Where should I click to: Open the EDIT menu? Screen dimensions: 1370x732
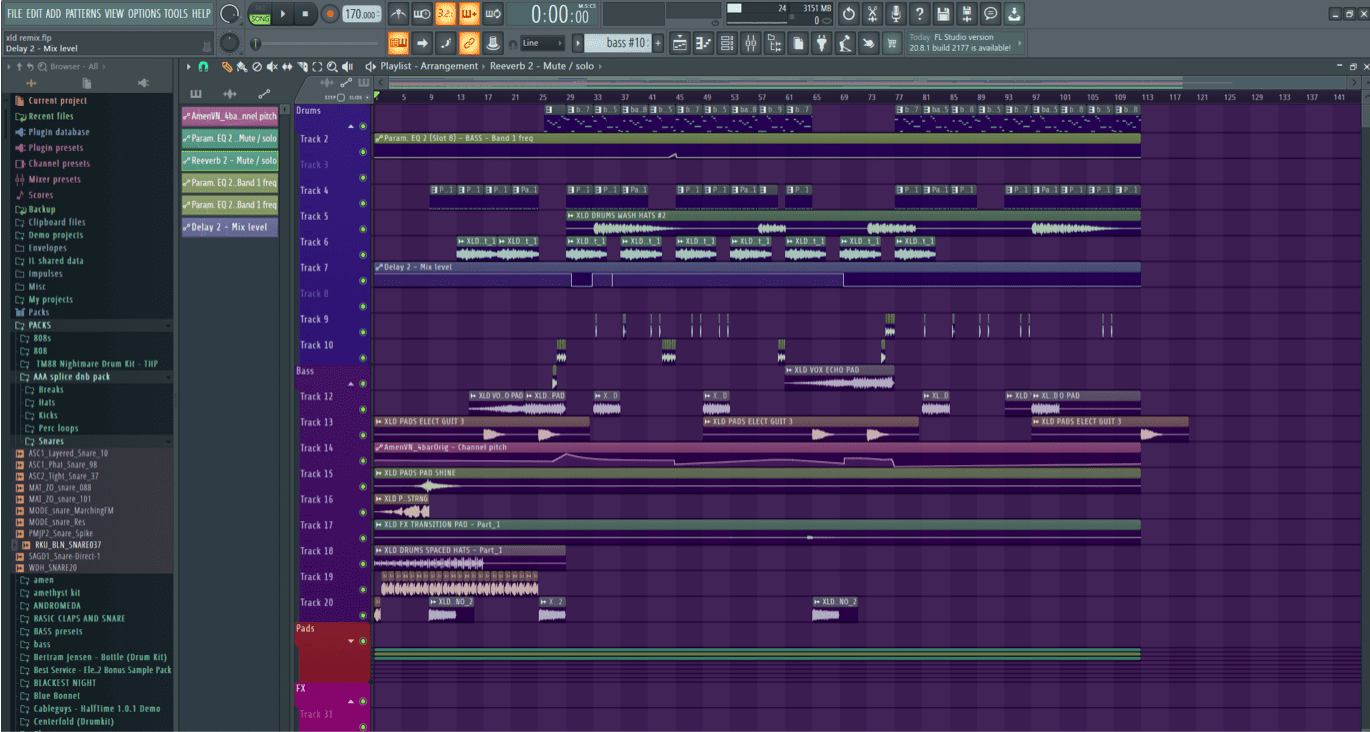click(35, 14)
